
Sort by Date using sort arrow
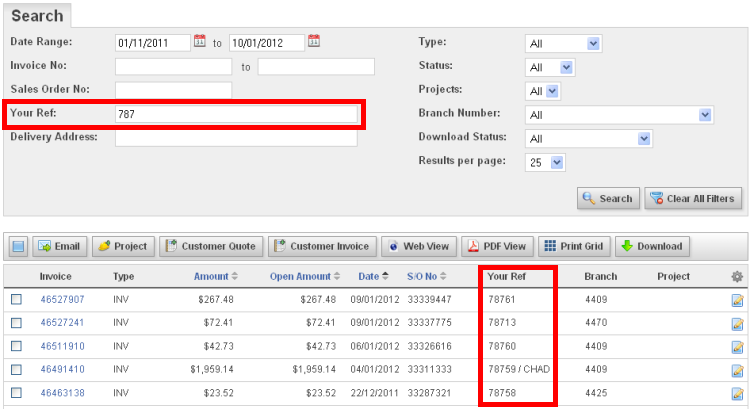[385, 276]
